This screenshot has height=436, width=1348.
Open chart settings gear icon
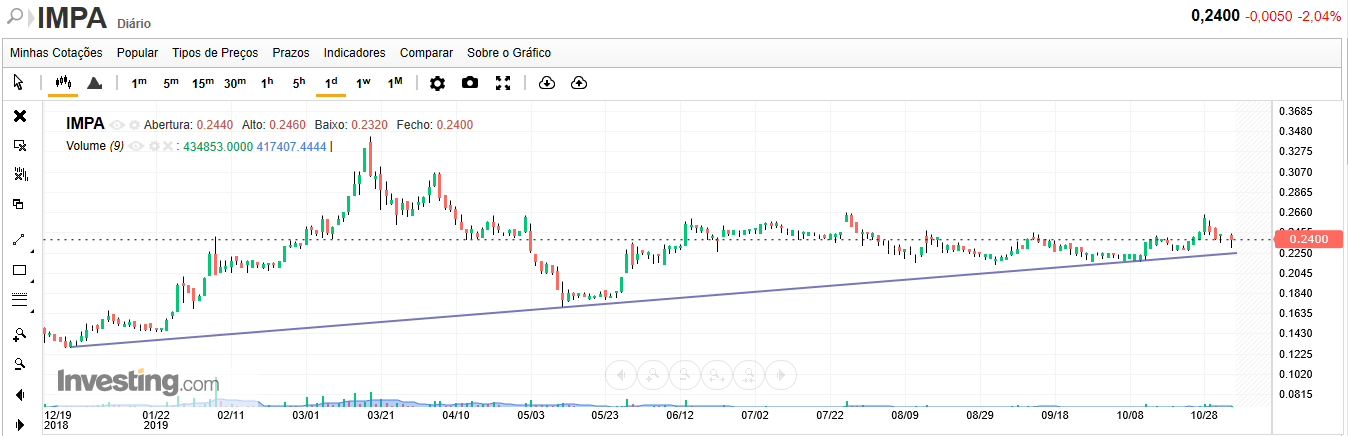click(437, 83)
